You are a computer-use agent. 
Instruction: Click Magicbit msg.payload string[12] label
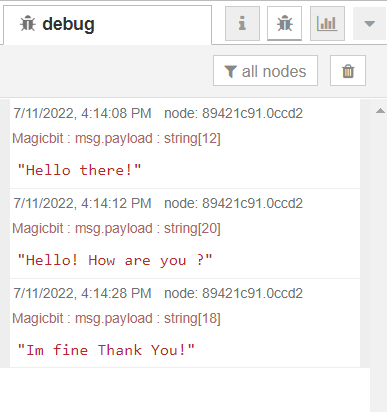(116, 138)
